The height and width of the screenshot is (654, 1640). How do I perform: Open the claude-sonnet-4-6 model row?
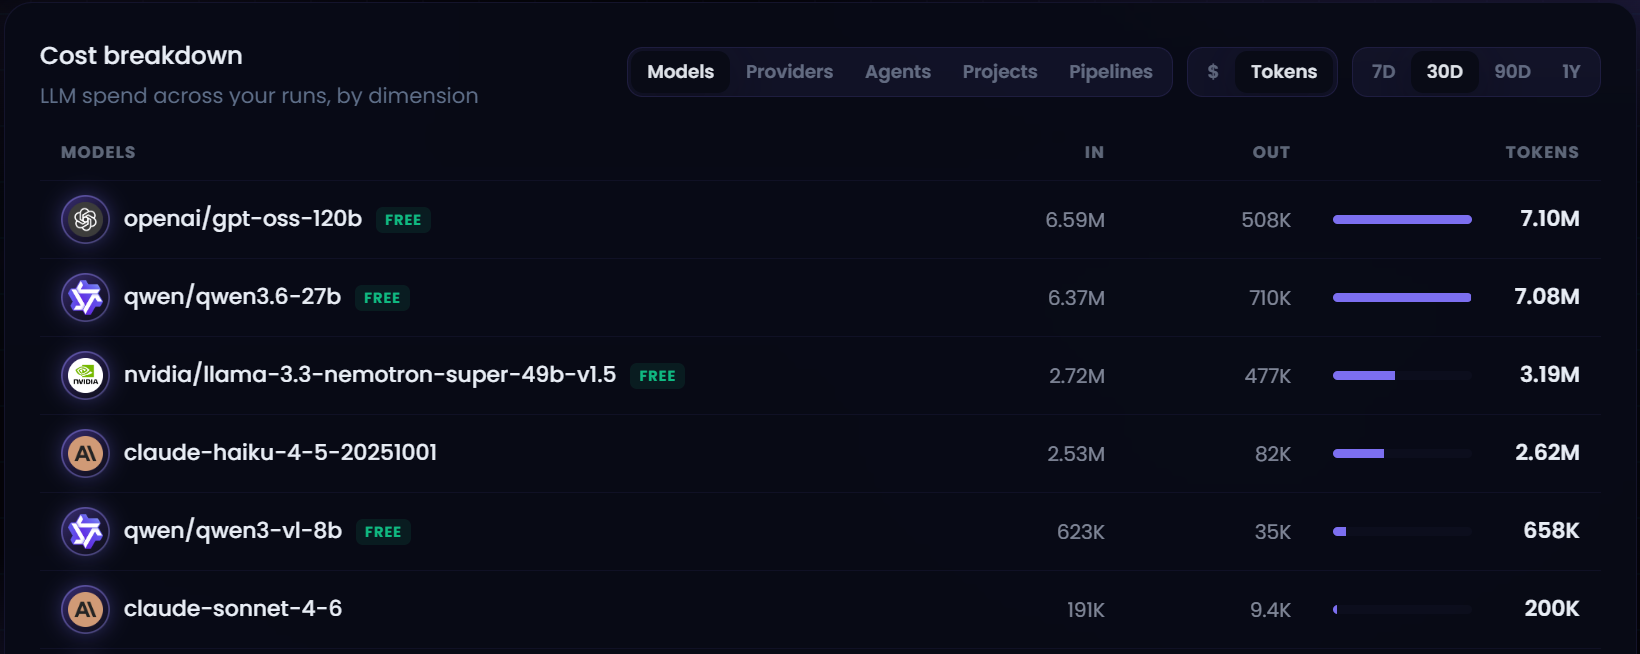pyautogui.click(x=820, y=609)
